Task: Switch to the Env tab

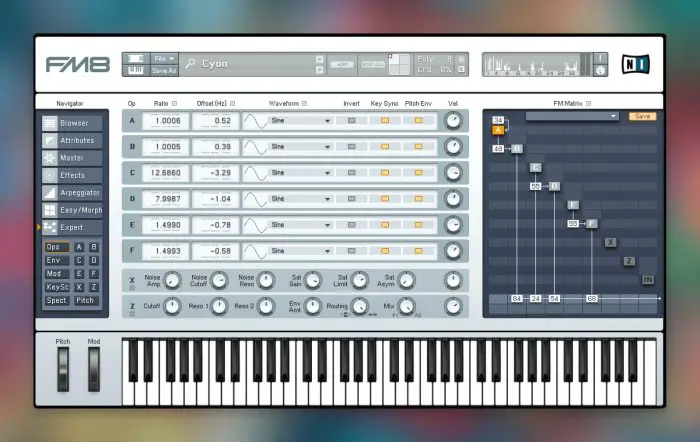Action: click(57, 260)
